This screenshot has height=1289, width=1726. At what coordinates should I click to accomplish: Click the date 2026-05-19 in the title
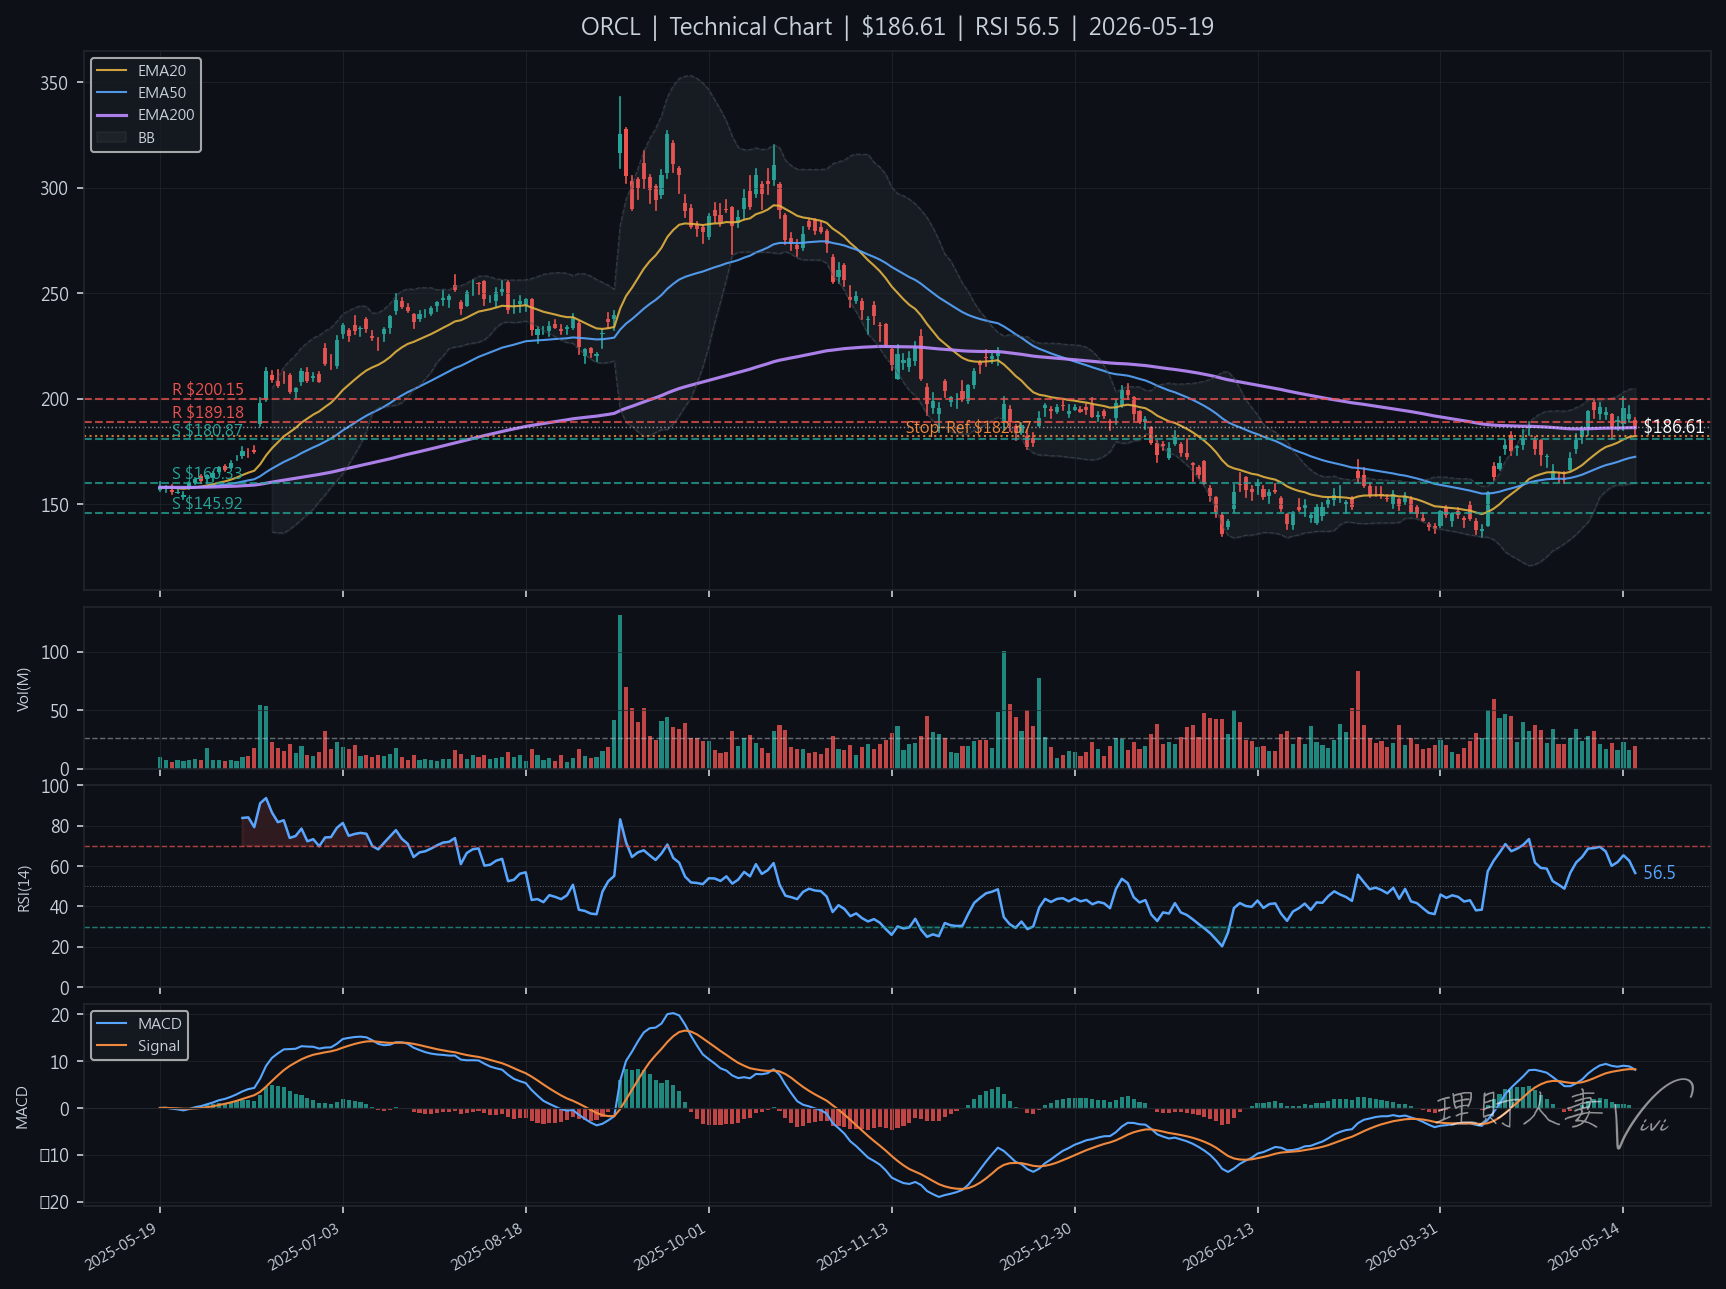[1151, 27]
